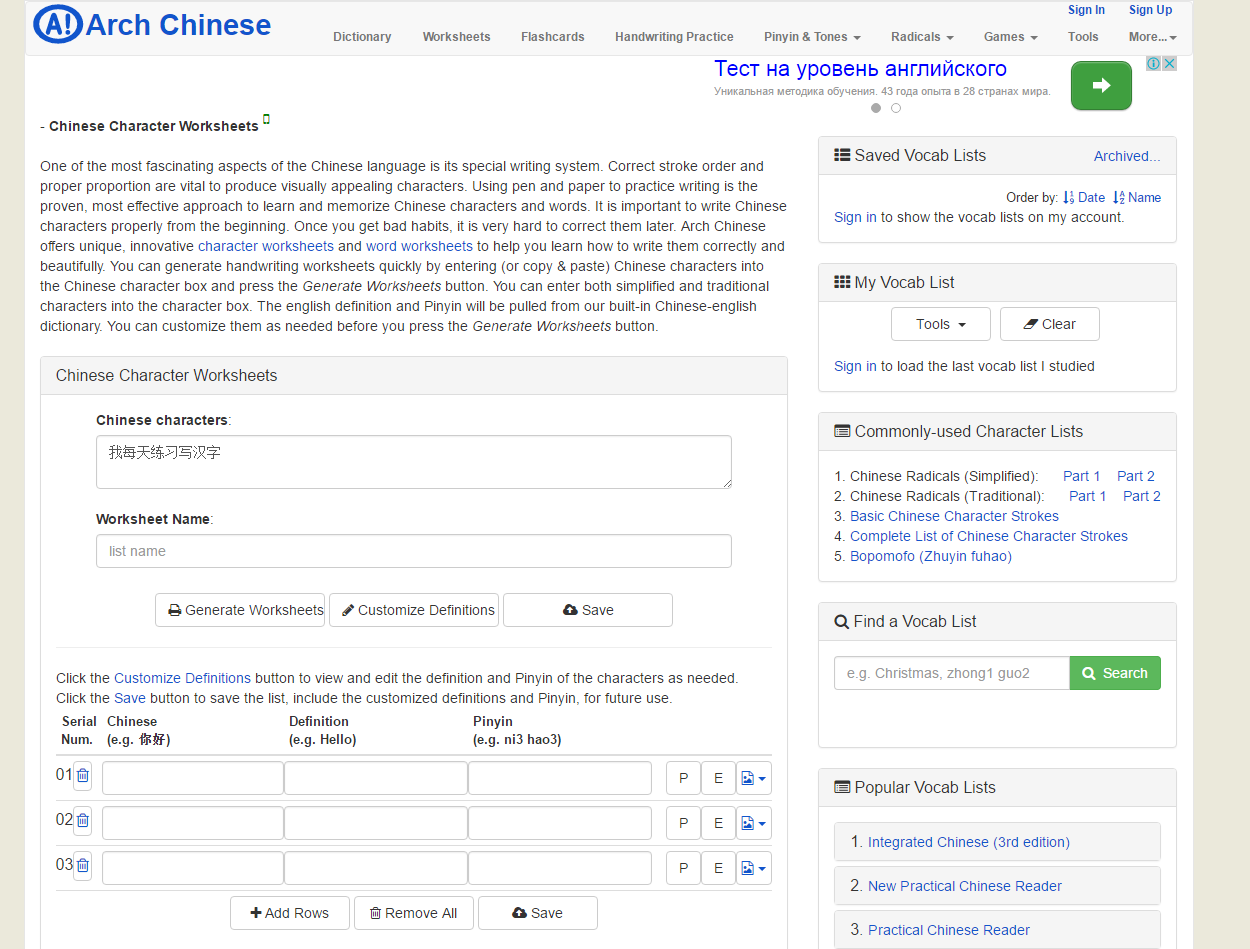Sort saved vocab lists by Date
Screen dimensions: 1250x949
(1084, 198)
